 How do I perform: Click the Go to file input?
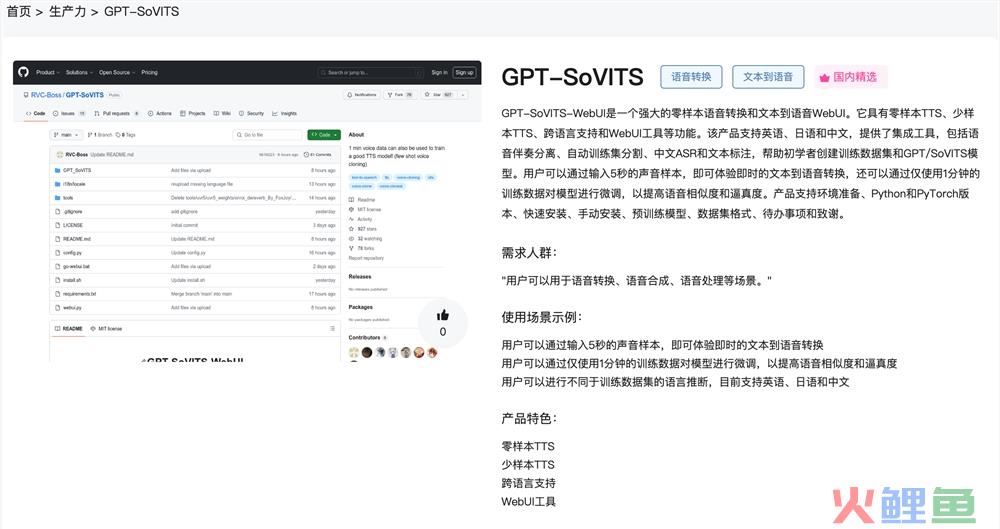tap(268, 135)
